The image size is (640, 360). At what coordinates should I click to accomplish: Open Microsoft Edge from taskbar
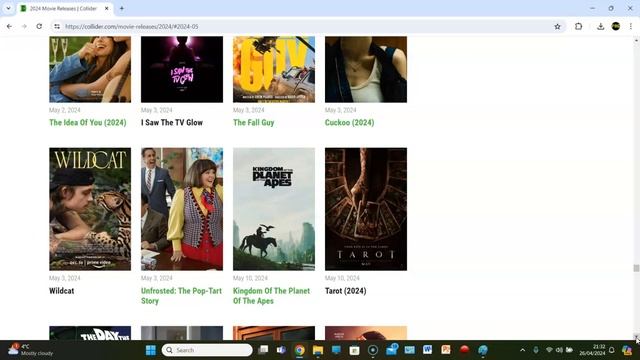483,350
